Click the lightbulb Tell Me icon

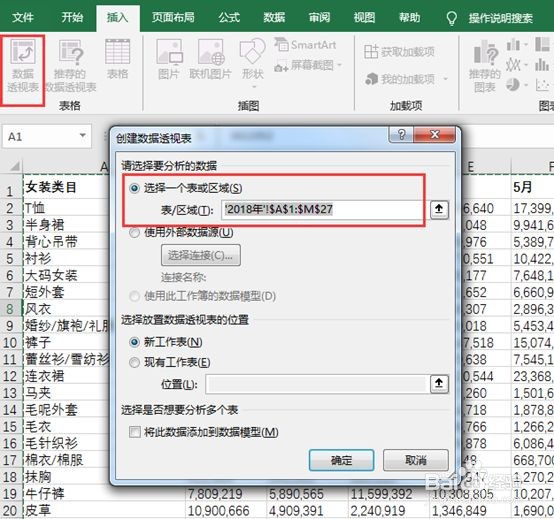pyautogui.click(x=452, y=18)
